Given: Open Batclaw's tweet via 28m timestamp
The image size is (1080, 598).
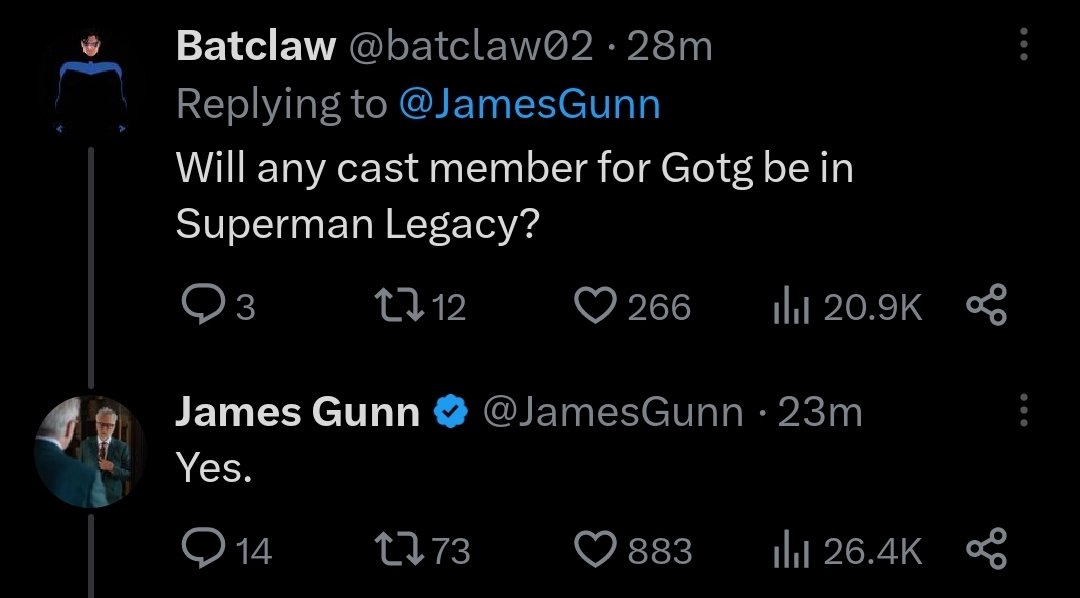Looking at the screenshot, I should tap(669, 47).
